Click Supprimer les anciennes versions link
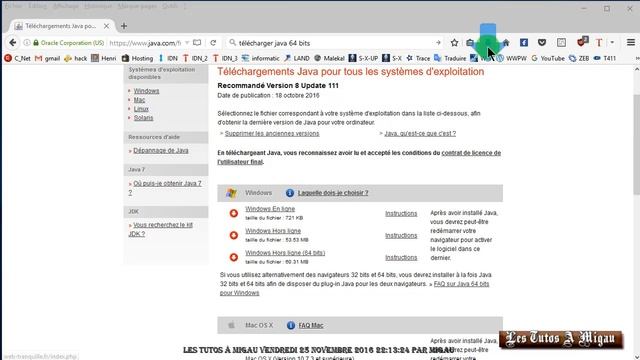 coord(272,133)
